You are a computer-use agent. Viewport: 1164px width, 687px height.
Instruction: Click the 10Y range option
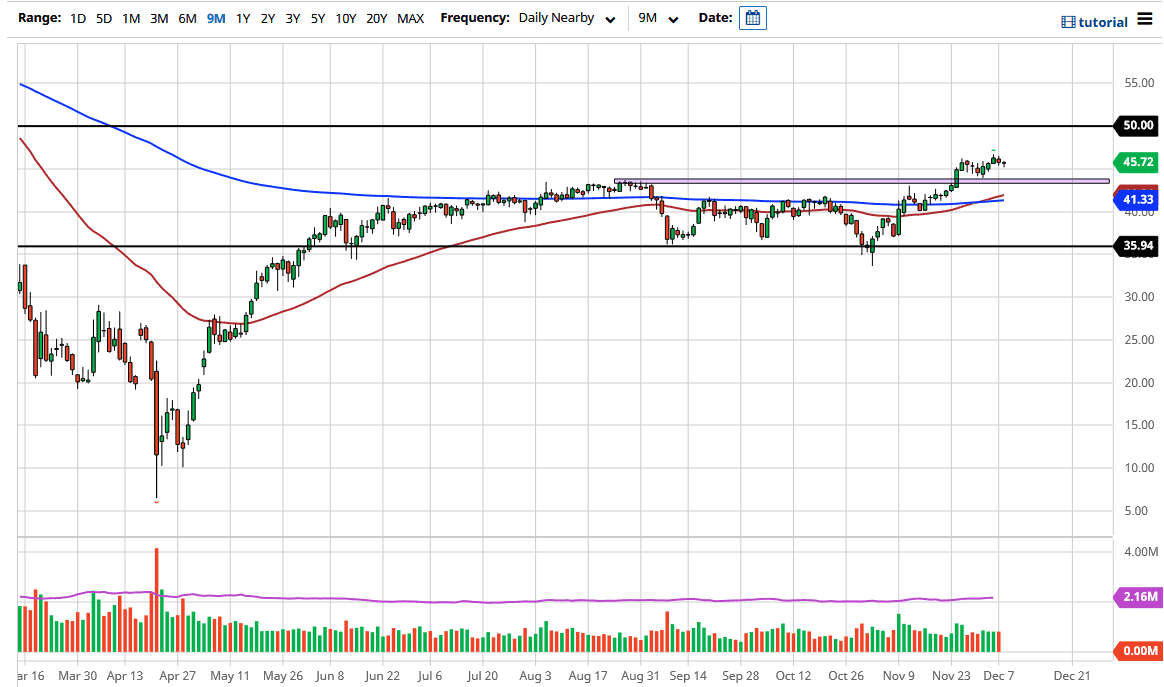tap(345, 18)
